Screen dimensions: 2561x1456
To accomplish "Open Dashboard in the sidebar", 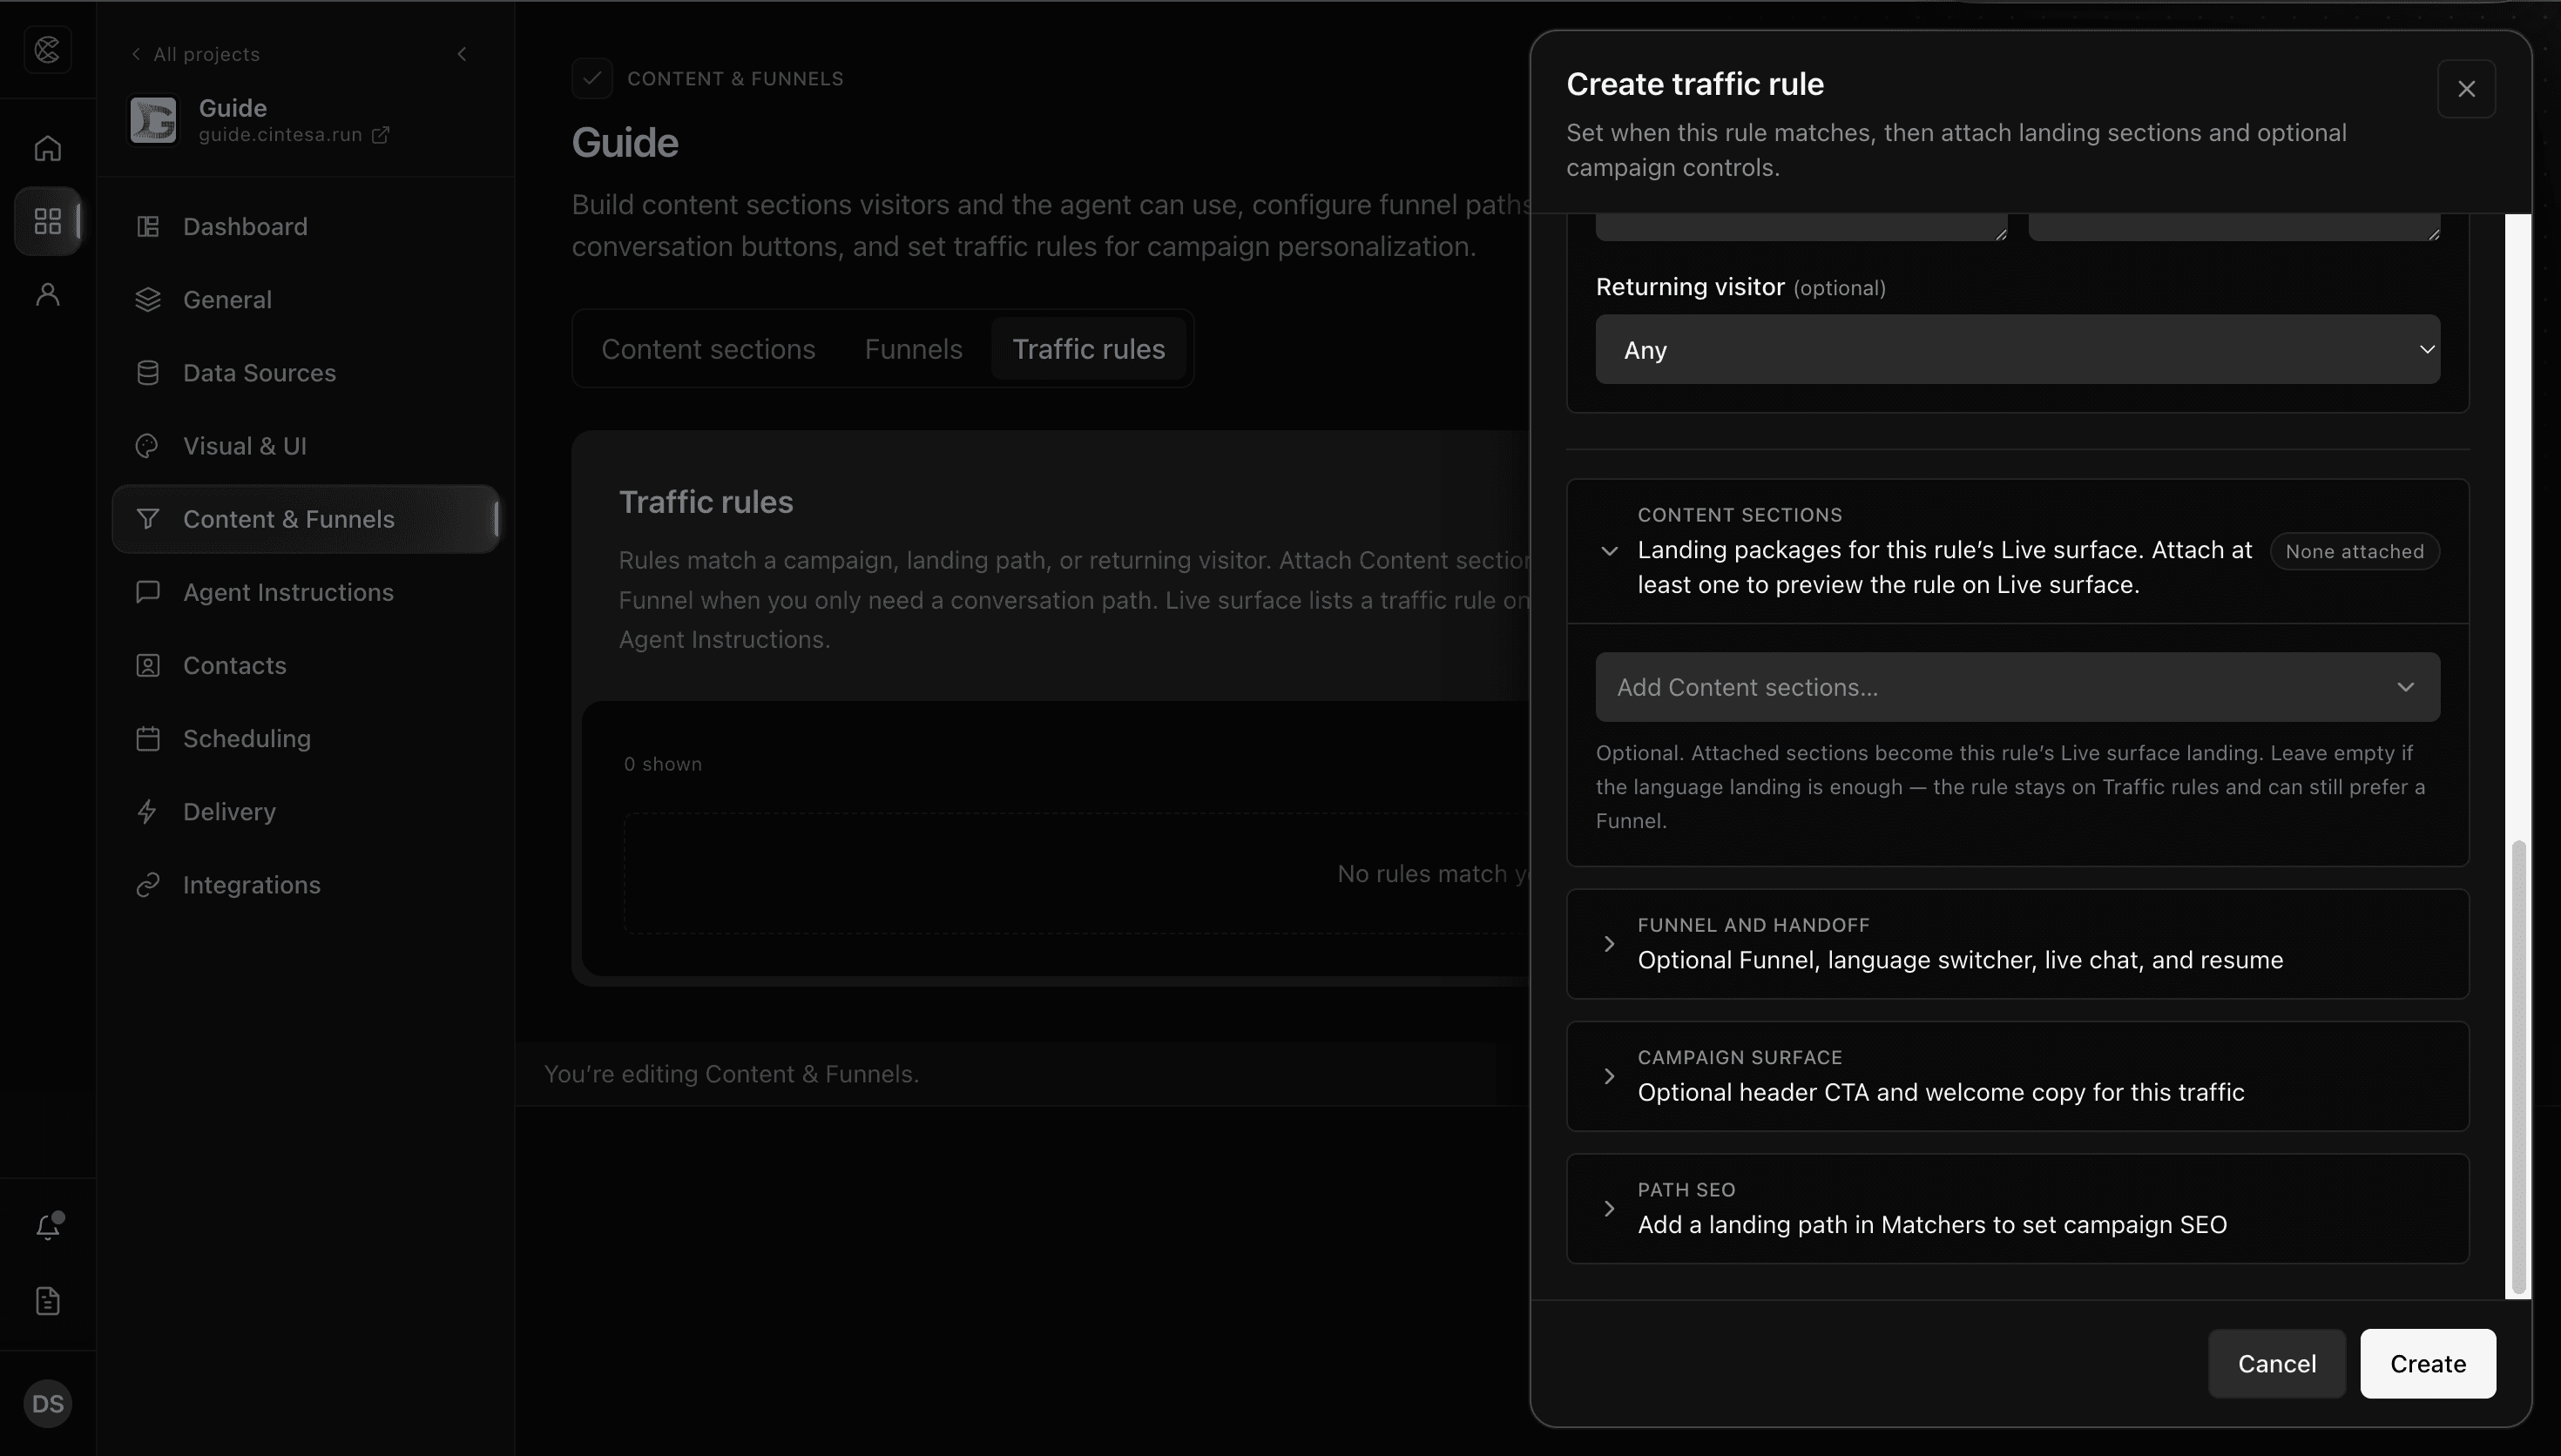I will (x=306, y=227).
